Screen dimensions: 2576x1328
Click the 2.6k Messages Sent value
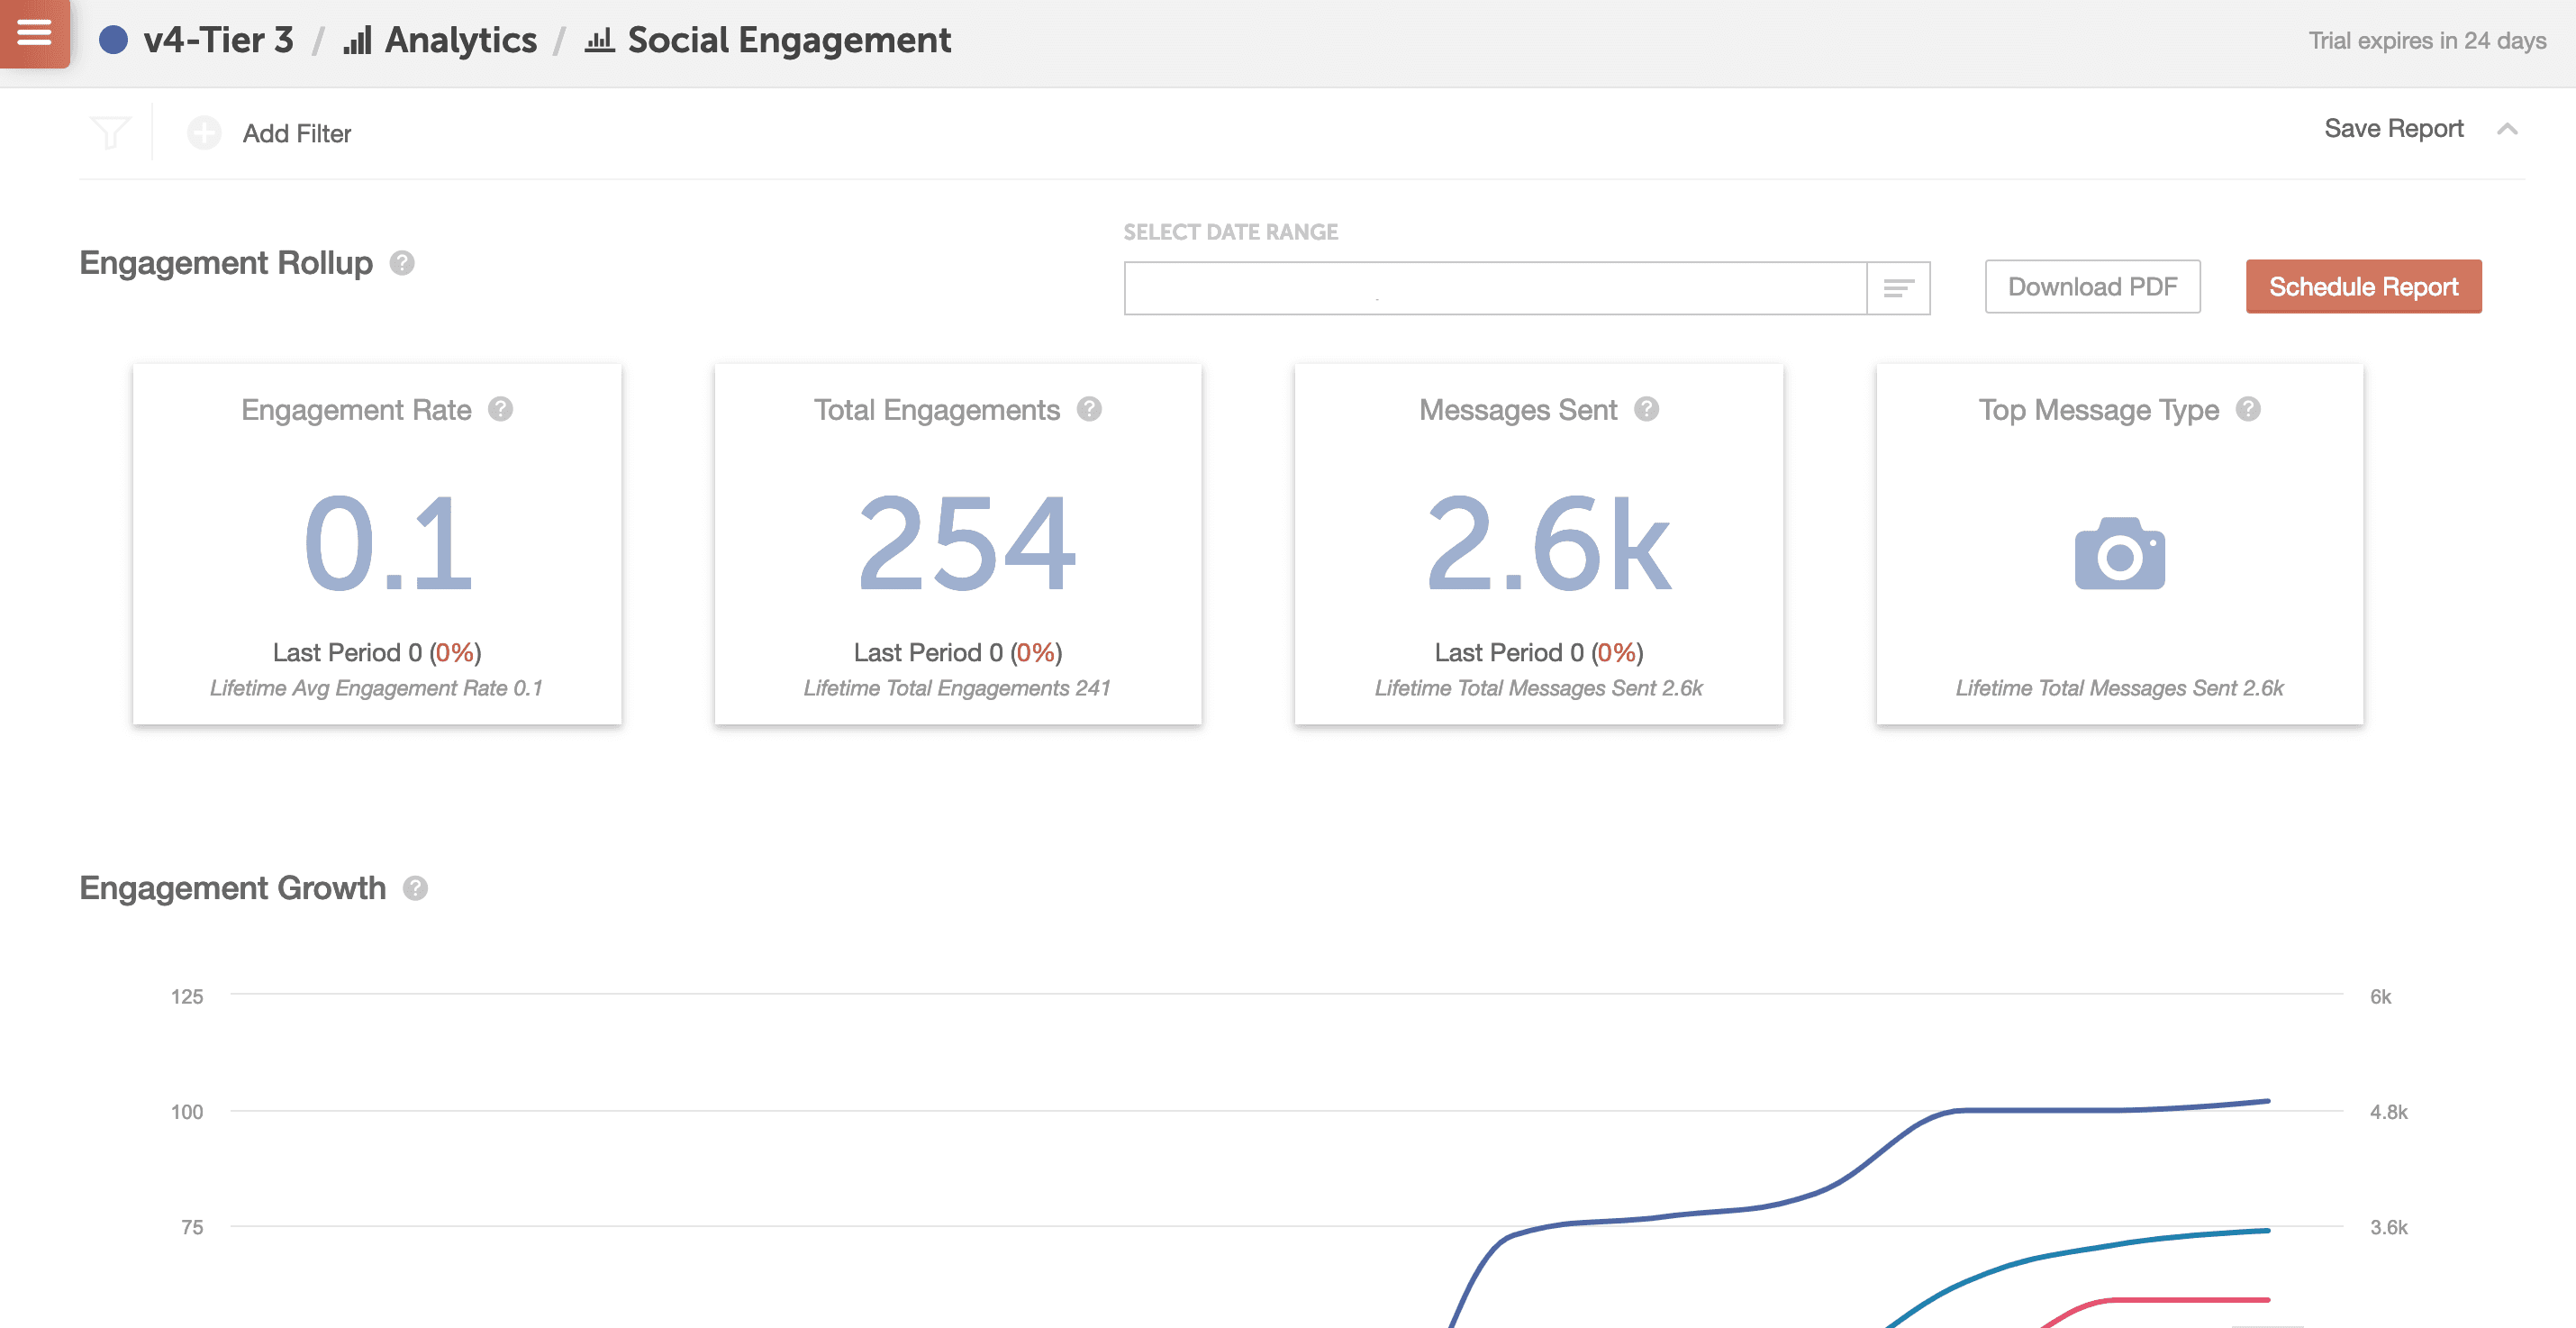pyautogui.click(x=1547, y=545)
